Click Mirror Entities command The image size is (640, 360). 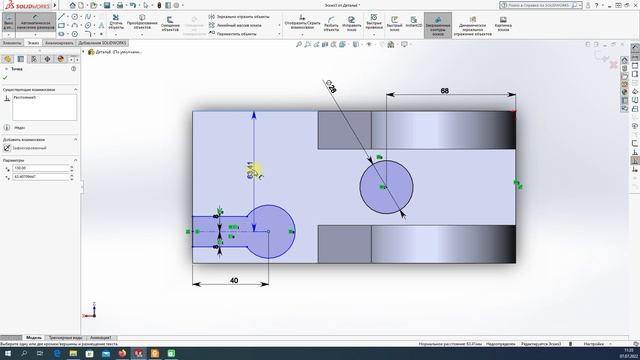point(239,17)
